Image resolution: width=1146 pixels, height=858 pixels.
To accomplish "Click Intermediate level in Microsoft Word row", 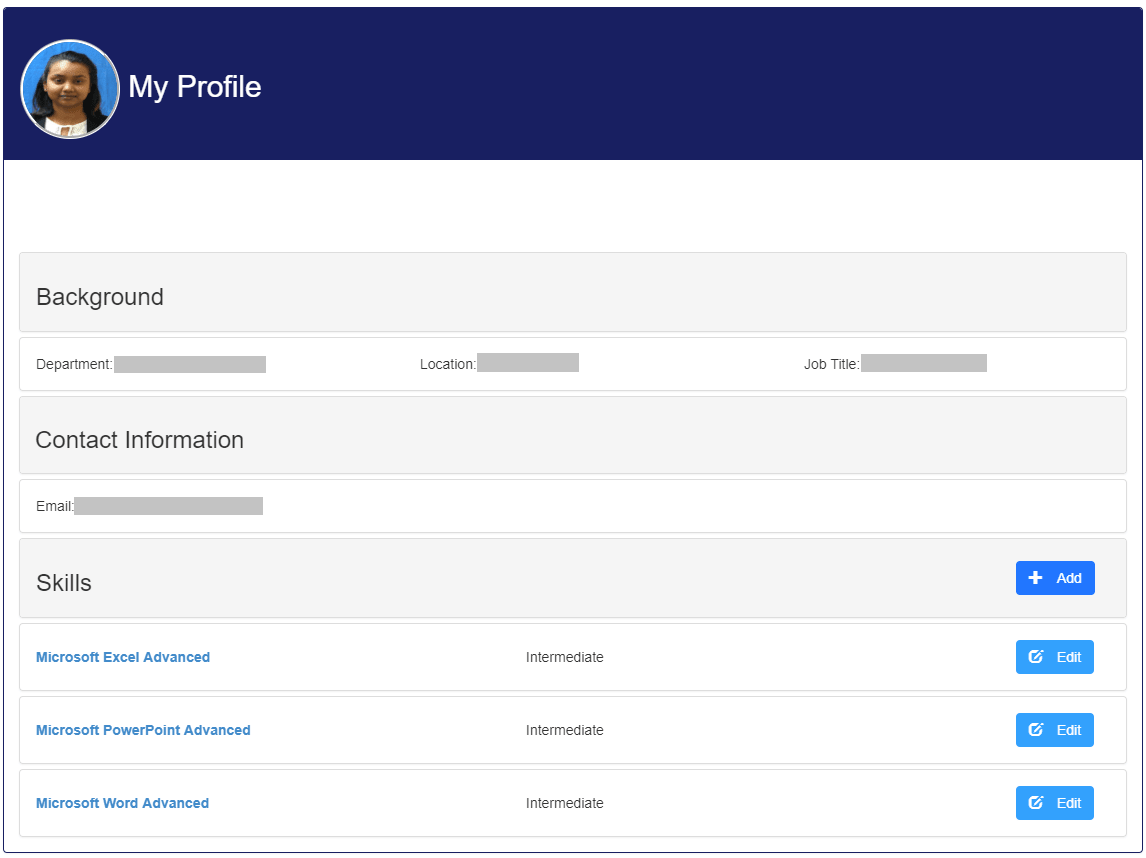I will coord(565,803).
